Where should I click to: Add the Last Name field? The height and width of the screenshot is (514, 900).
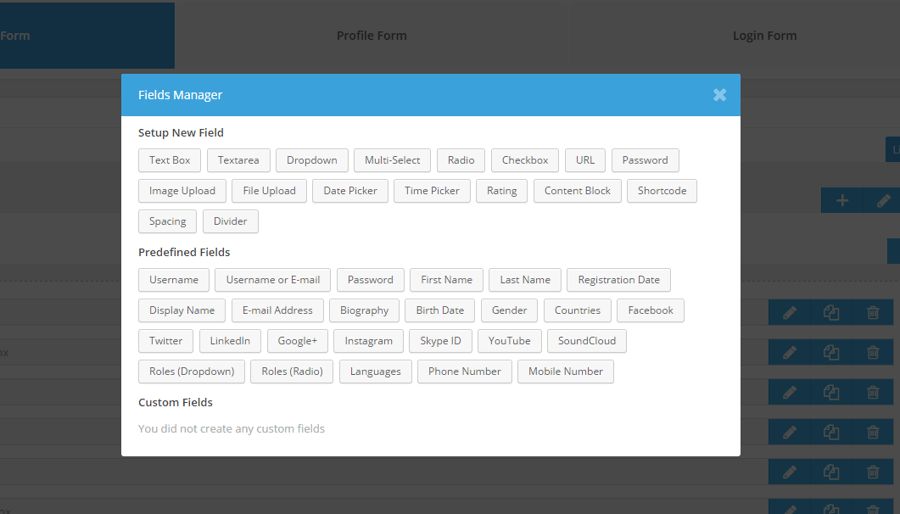[525, 280]
